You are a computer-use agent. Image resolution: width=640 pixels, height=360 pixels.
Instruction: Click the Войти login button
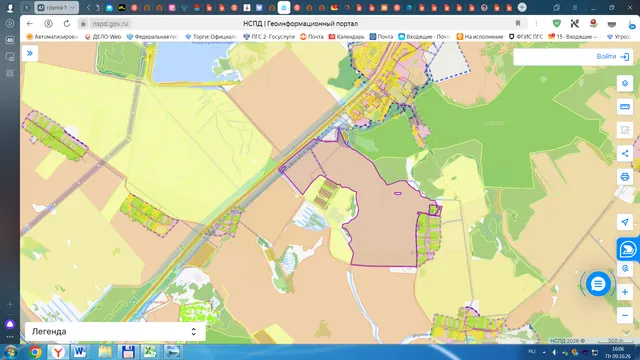[613, 57]
